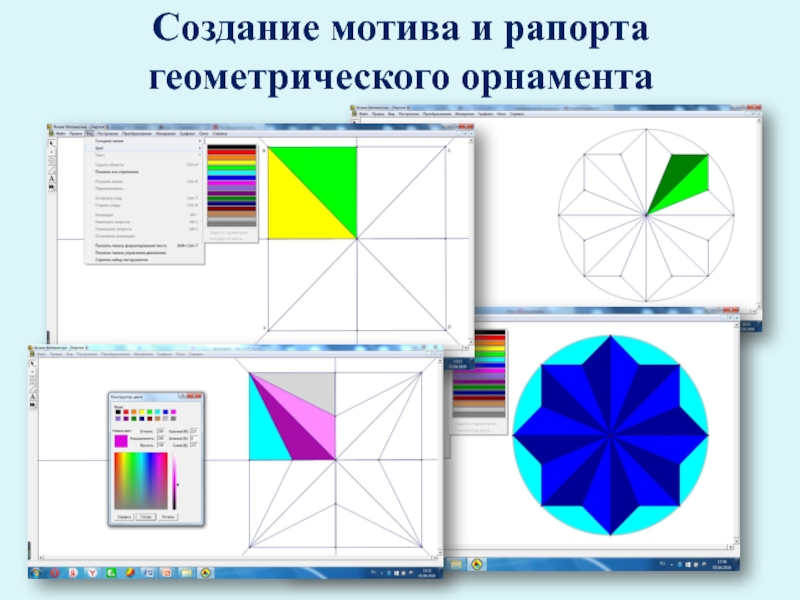Open Yandex Browser from the bottom-left taskbar
The image size is (800, 600).
coord(92,572)
